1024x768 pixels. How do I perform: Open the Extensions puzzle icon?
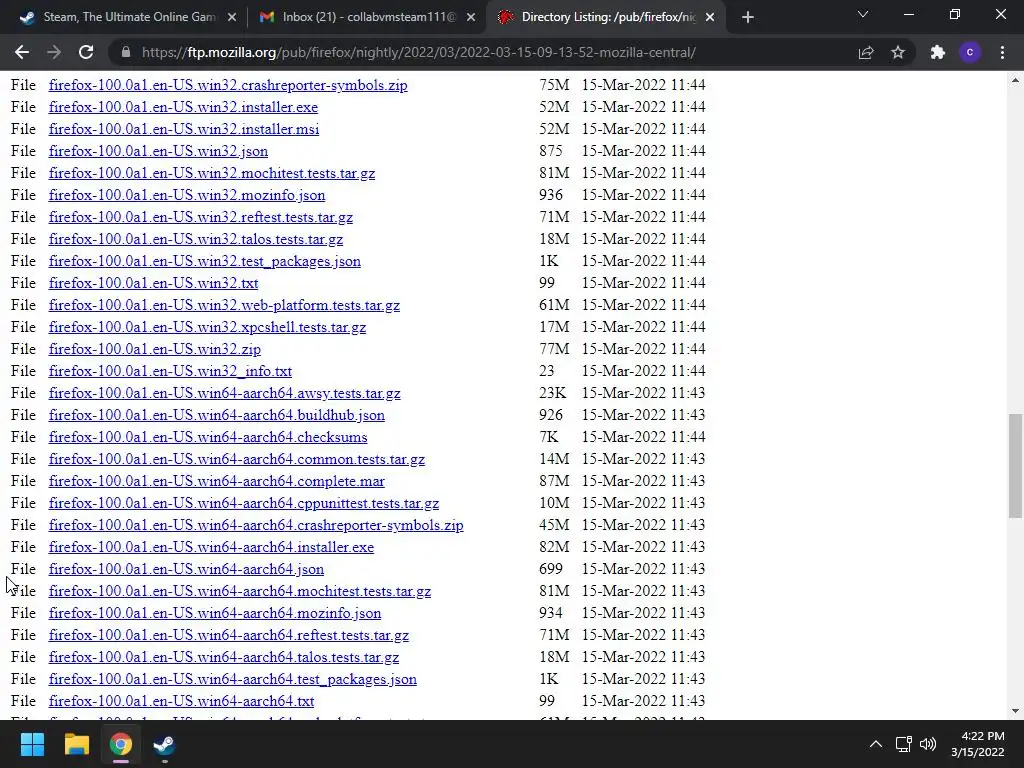coord(938,52)
